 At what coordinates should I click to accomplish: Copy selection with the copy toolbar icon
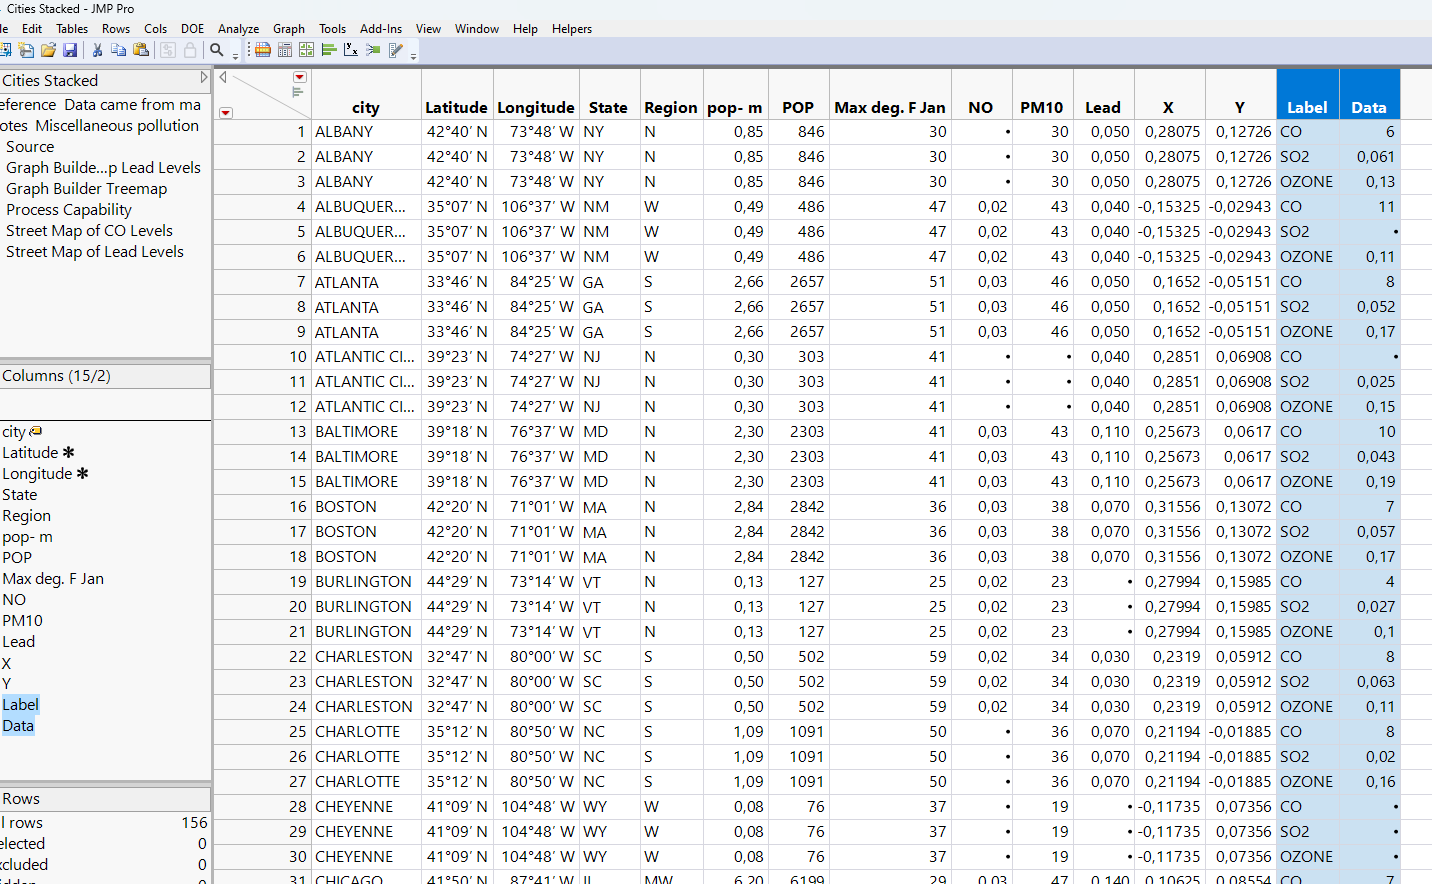(119, 50)
